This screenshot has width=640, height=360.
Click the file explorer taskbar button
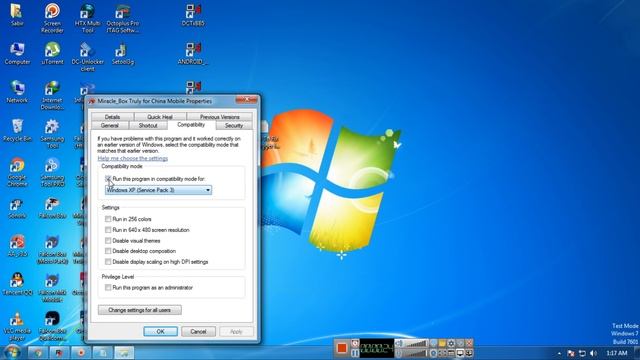click(124, 352)
